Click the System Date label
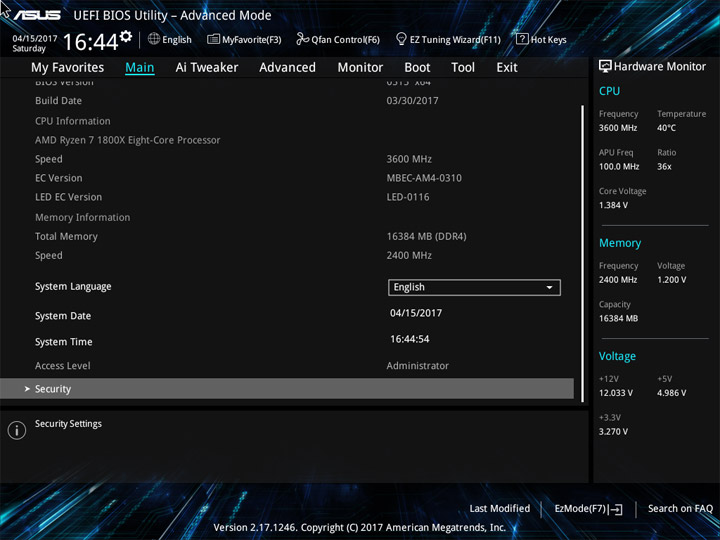The width and height of the screenshot is (720, 540). point(63,316)
